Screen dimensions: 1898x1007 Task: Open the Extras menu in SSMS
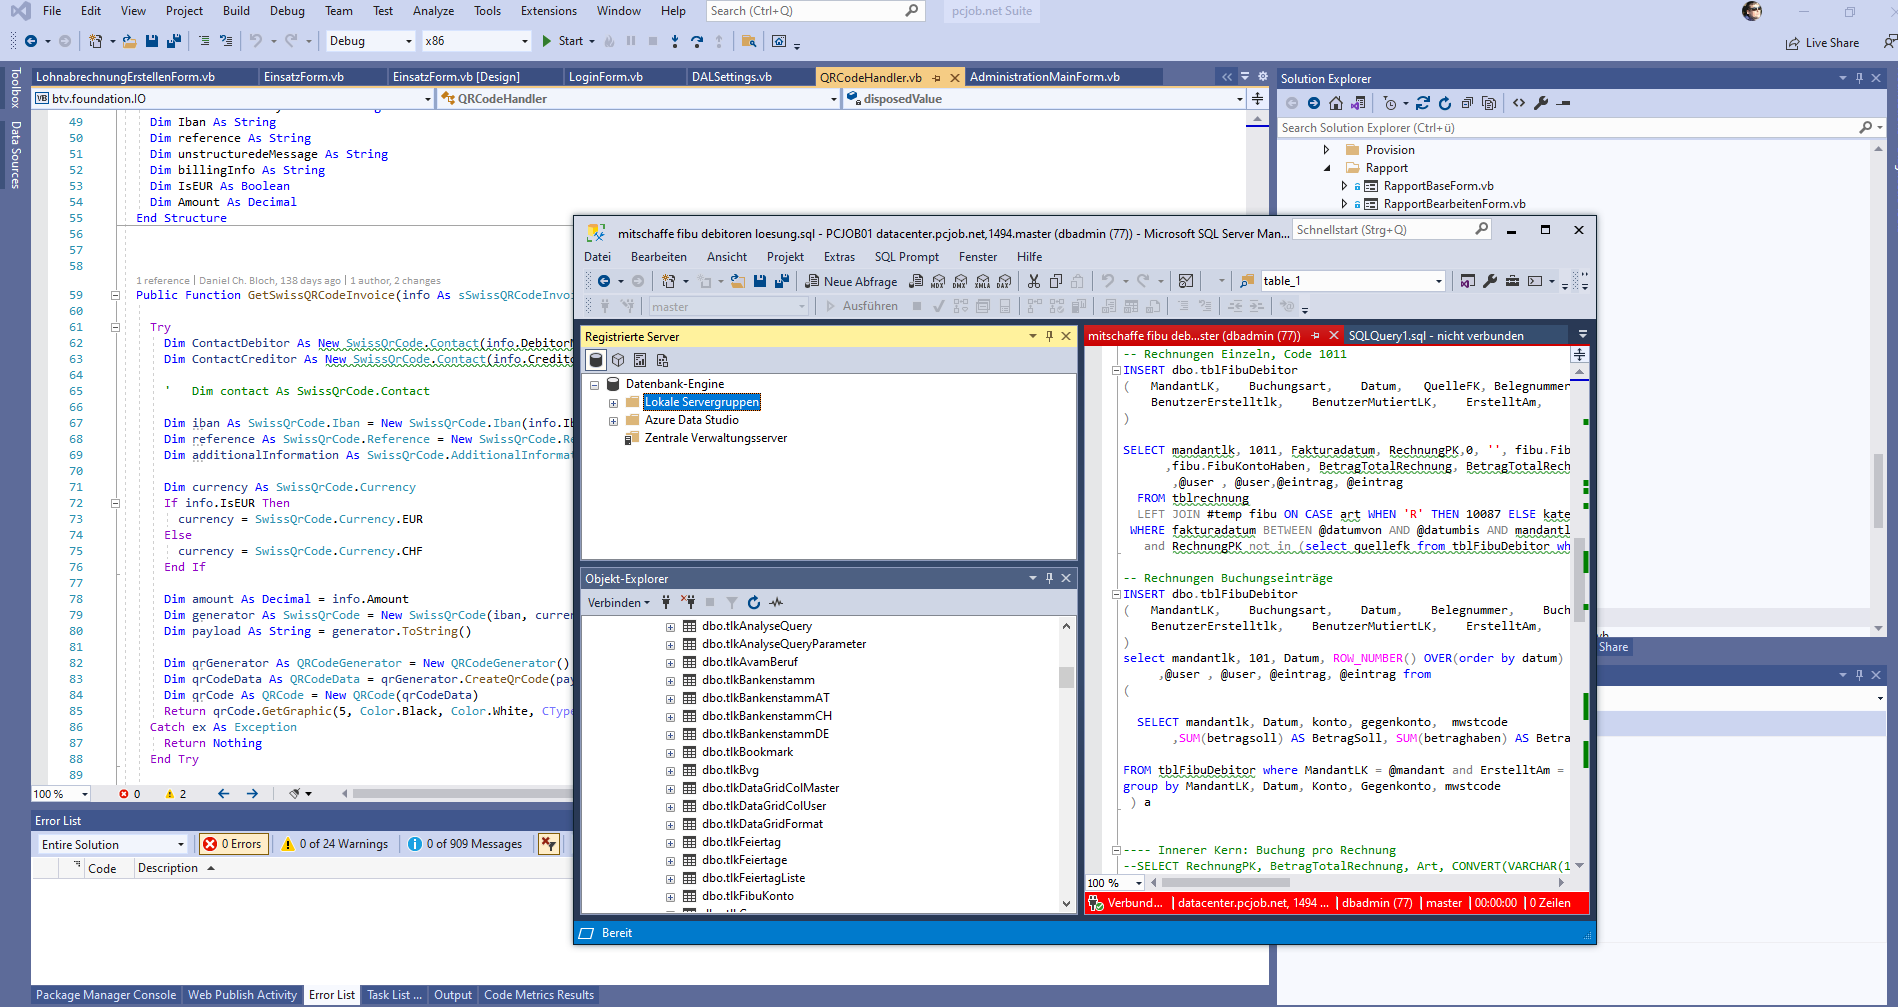pyautogui.click(x=839, y=257)
